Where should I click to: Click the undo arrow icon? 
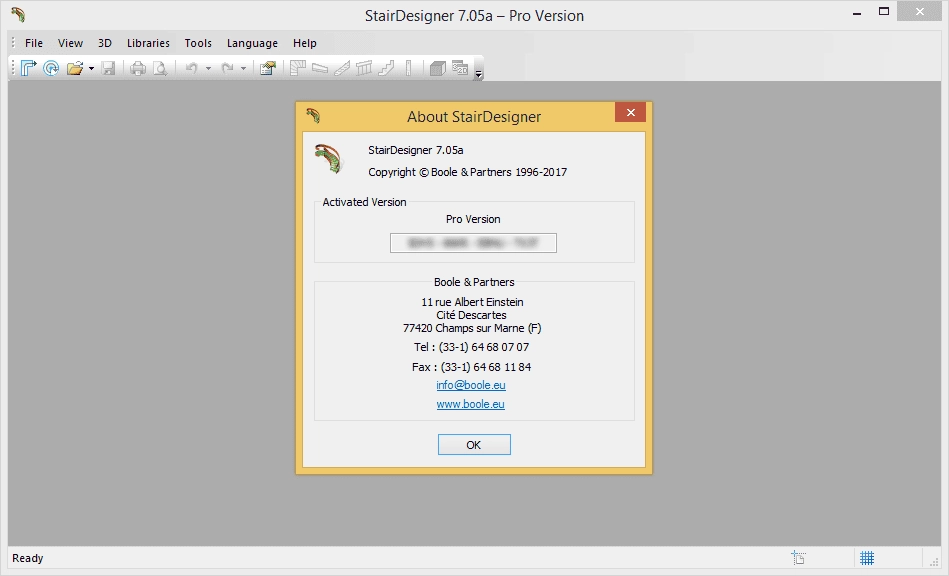192,68
